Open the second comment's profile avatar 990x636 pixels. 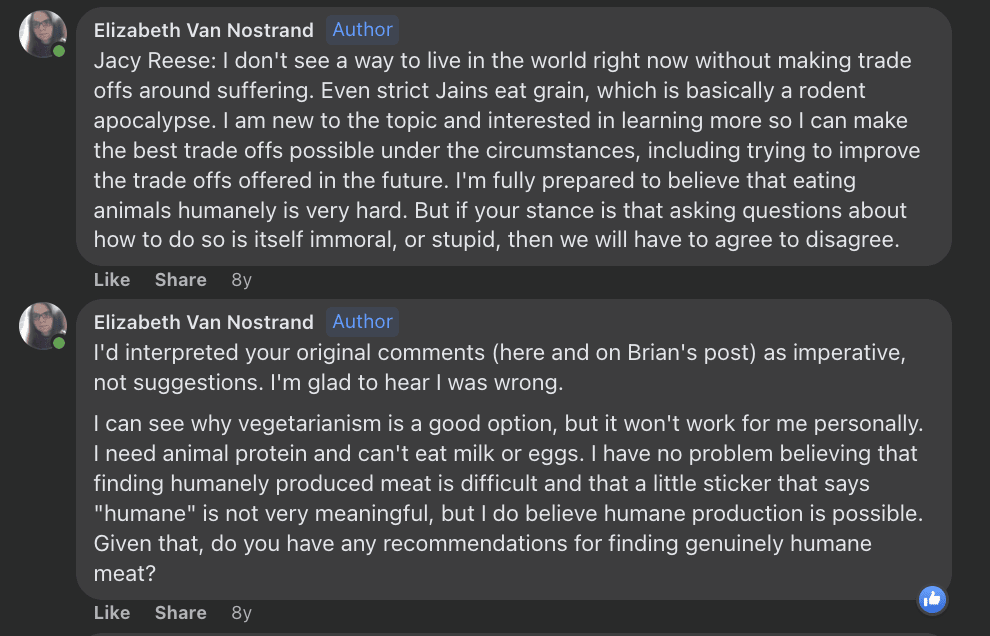(x=43, y=326)
